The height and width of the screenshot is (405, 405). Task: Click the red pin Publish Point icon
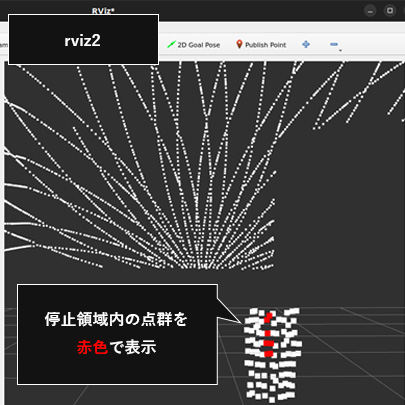(x=239, y=44)
